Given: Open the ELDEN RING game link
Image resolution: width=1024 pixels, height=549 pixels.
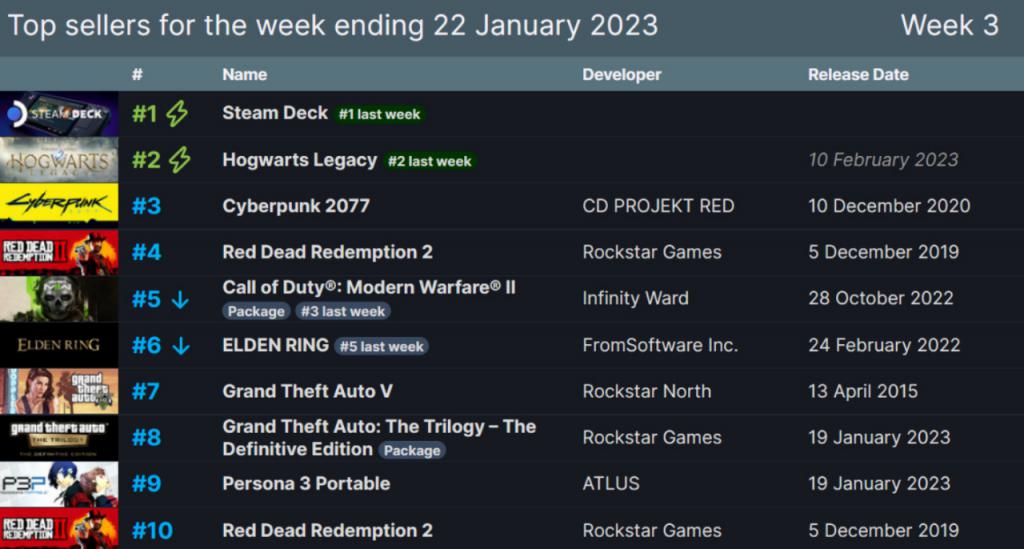Looking at the screenshot, I should [x=275, y=345].
